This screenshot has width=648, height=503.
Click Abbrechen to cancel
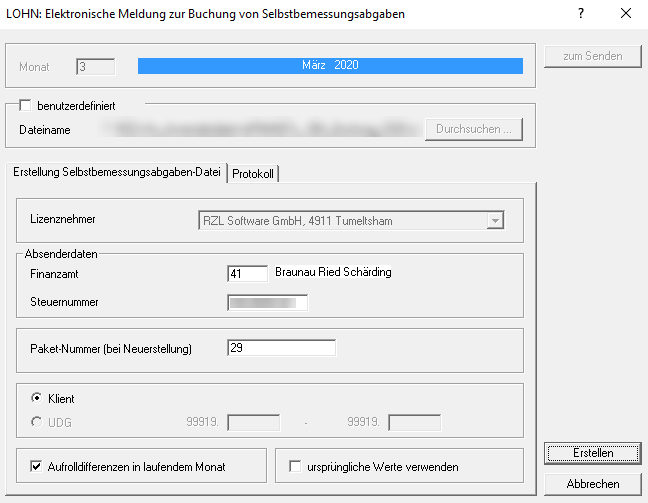point(593,484)
